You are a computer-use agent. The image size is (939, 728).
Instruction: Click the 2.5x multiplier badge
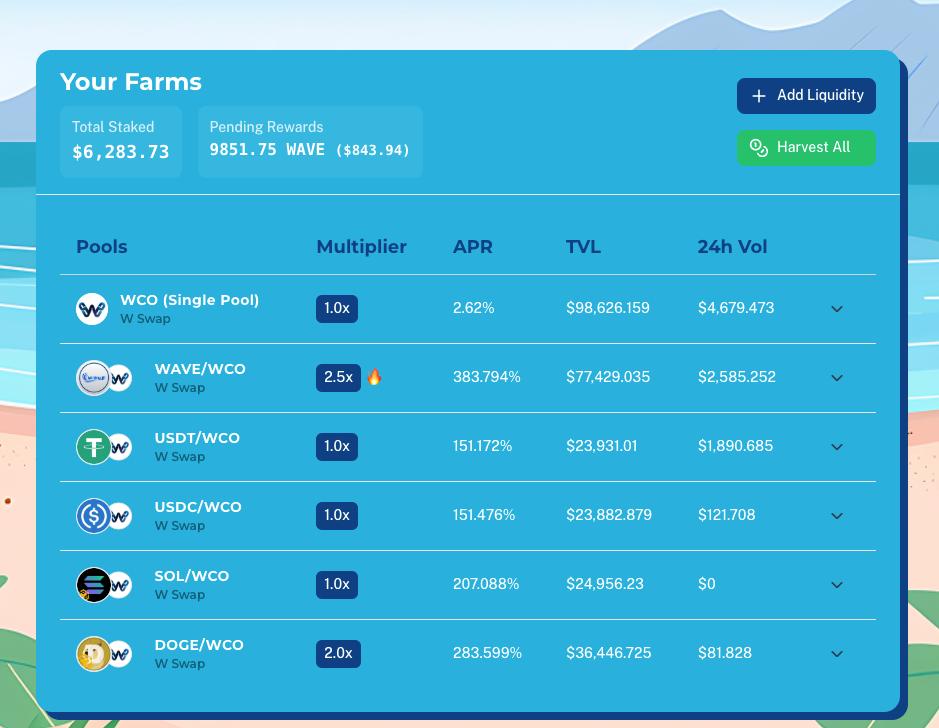(338, 378)
